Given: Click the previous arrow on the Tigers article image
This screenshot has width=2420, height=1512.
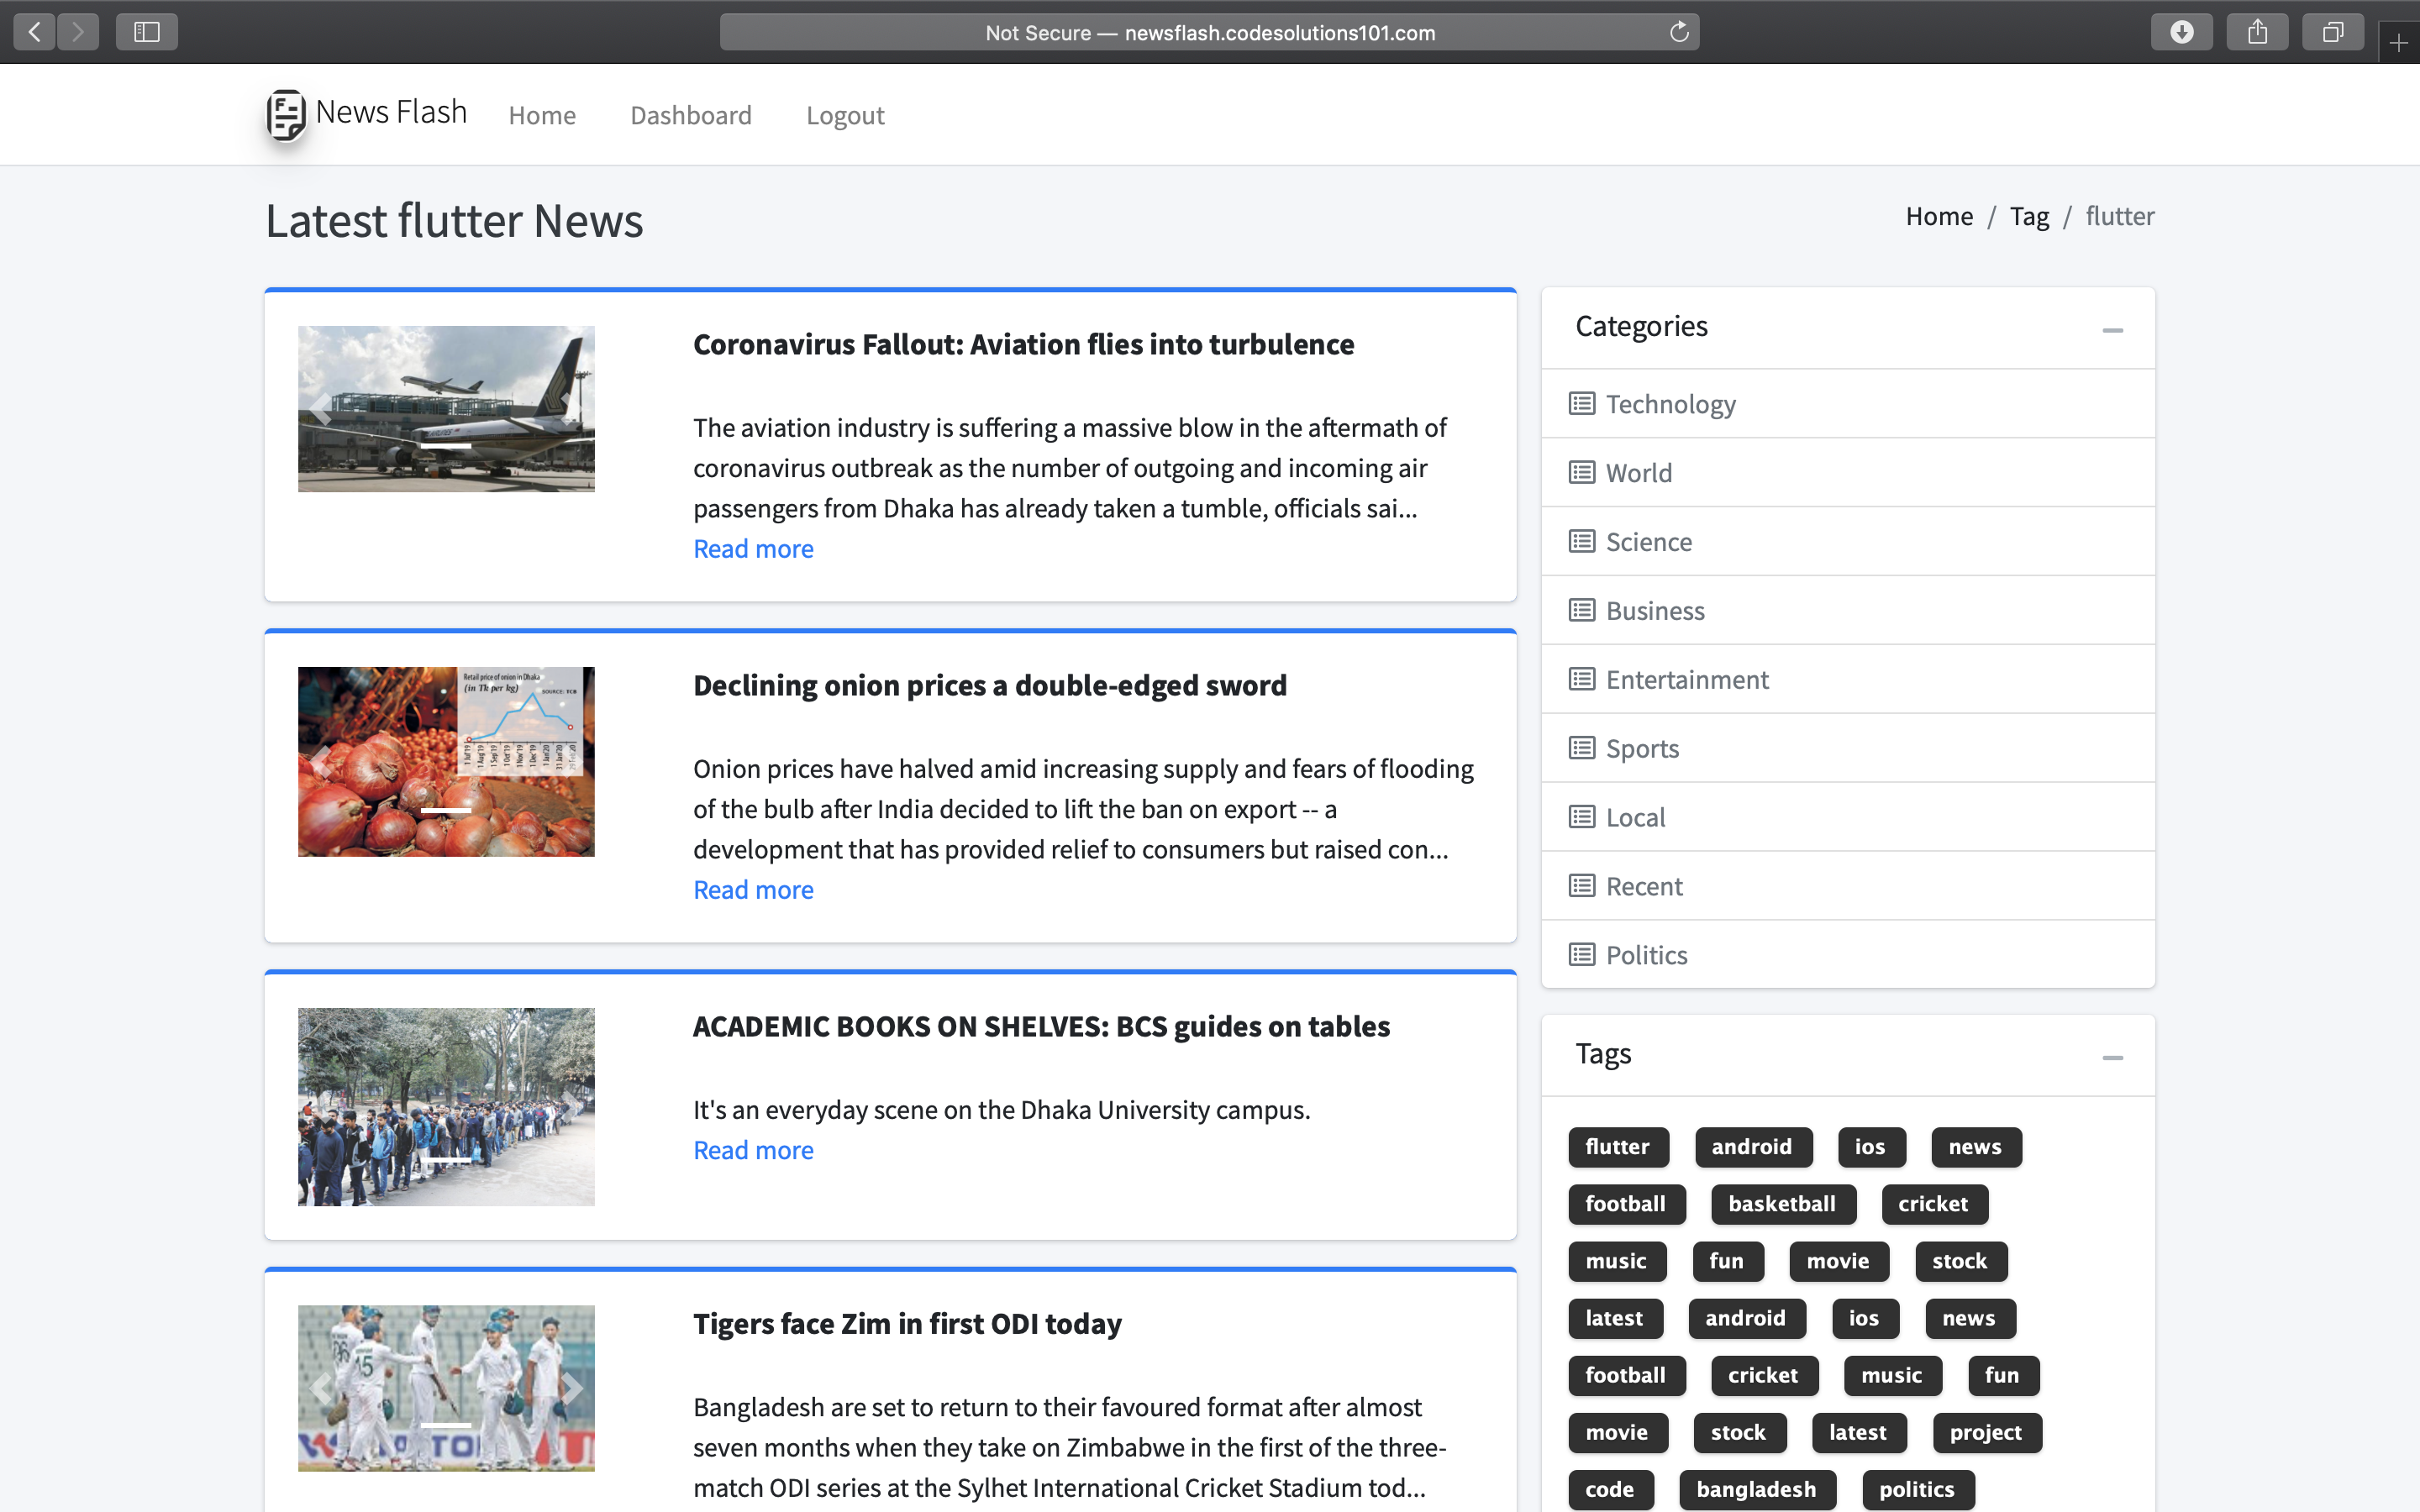Looking at the screenshot, I should tap(320, 1388).
